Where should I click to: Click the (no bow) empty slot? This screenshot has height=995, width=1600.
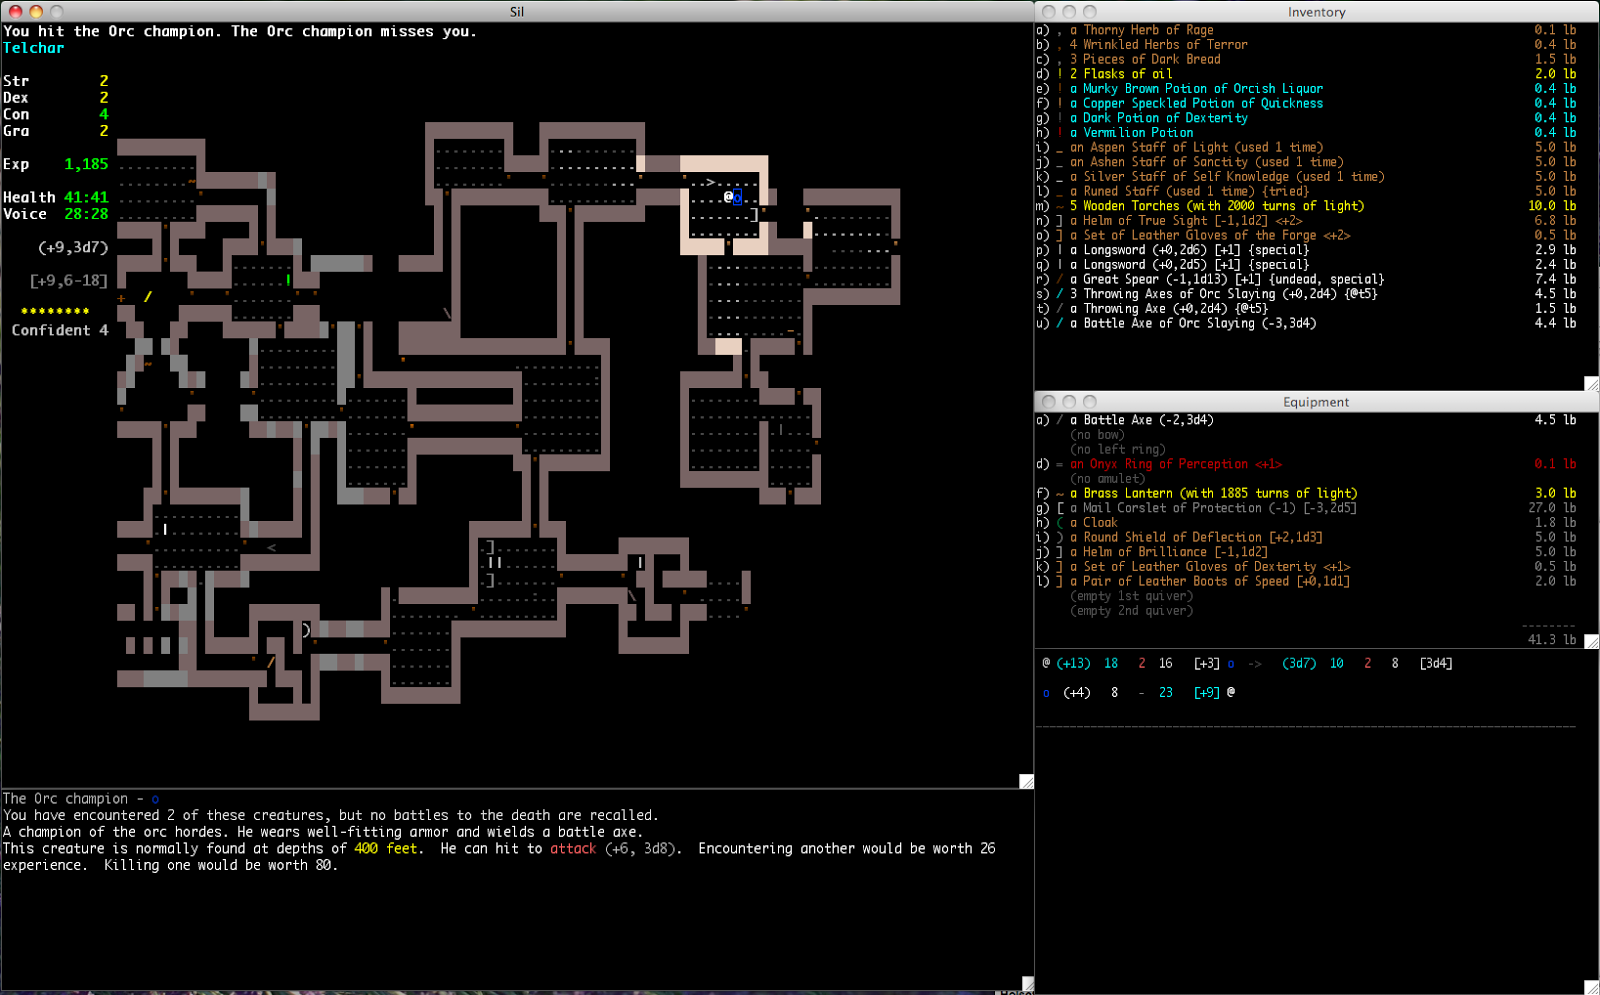point(1100,435)
